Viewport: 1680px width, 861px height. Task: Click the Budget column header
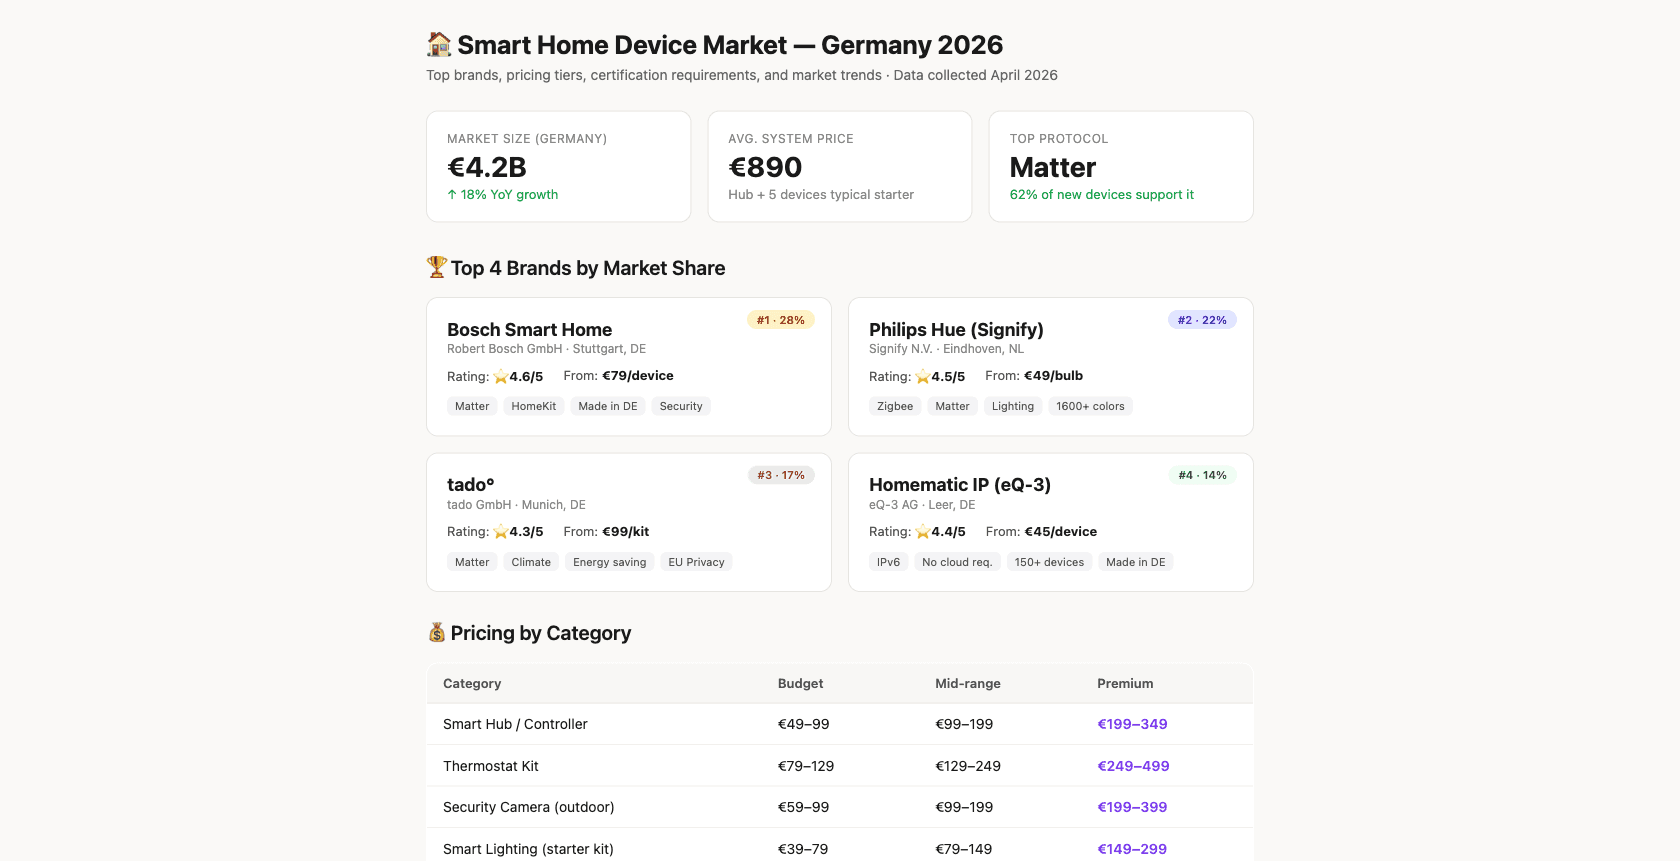801,684
